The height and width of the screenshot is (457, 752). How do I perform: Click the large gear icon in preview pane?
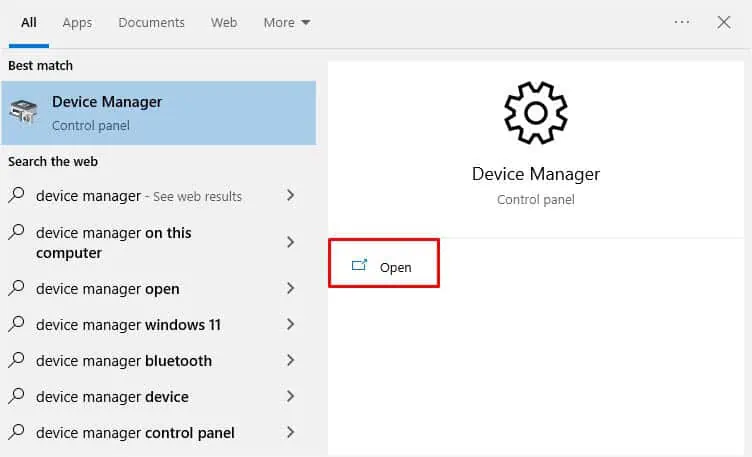pos(536,113)
